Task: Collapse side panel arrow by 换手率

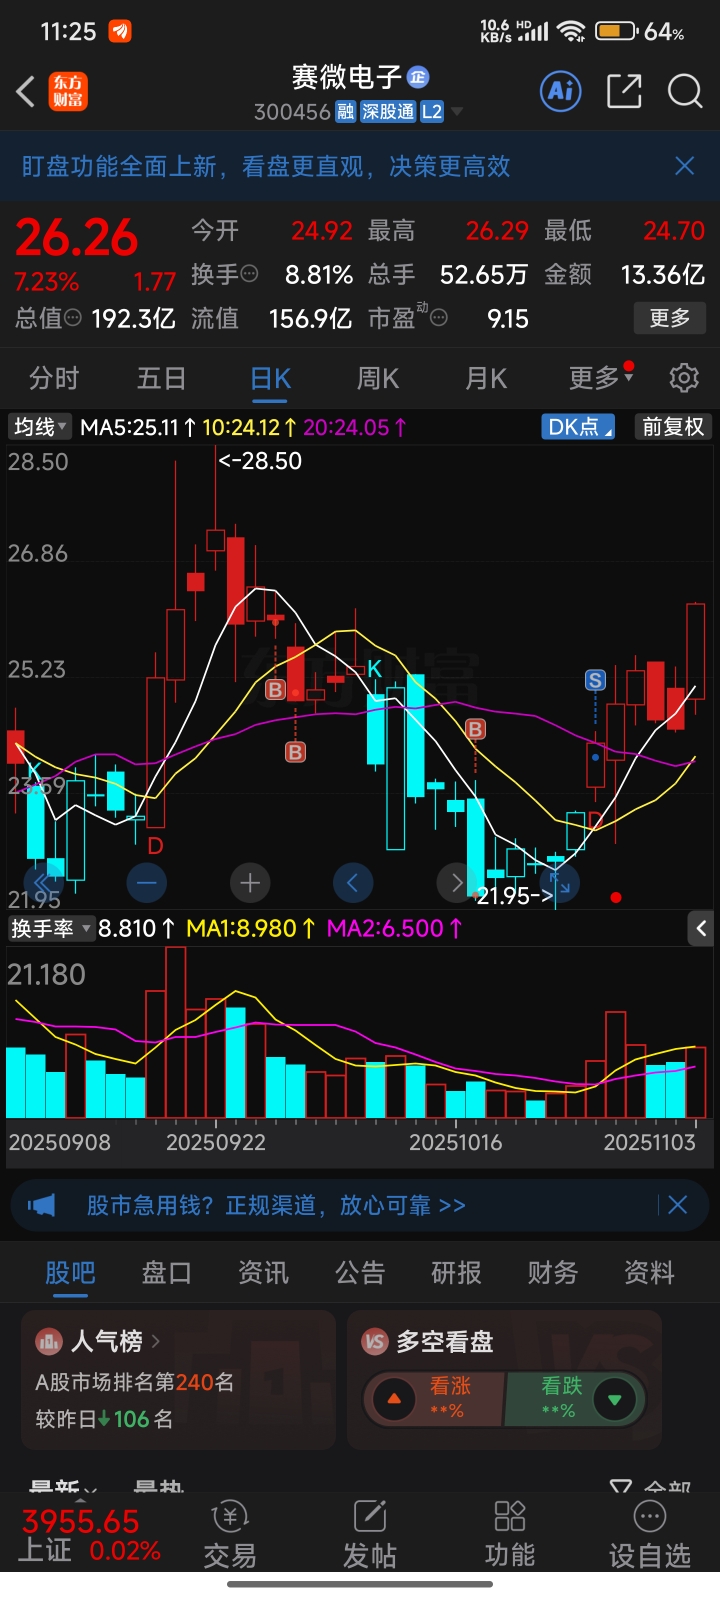Action: click(x=702, y=929)
